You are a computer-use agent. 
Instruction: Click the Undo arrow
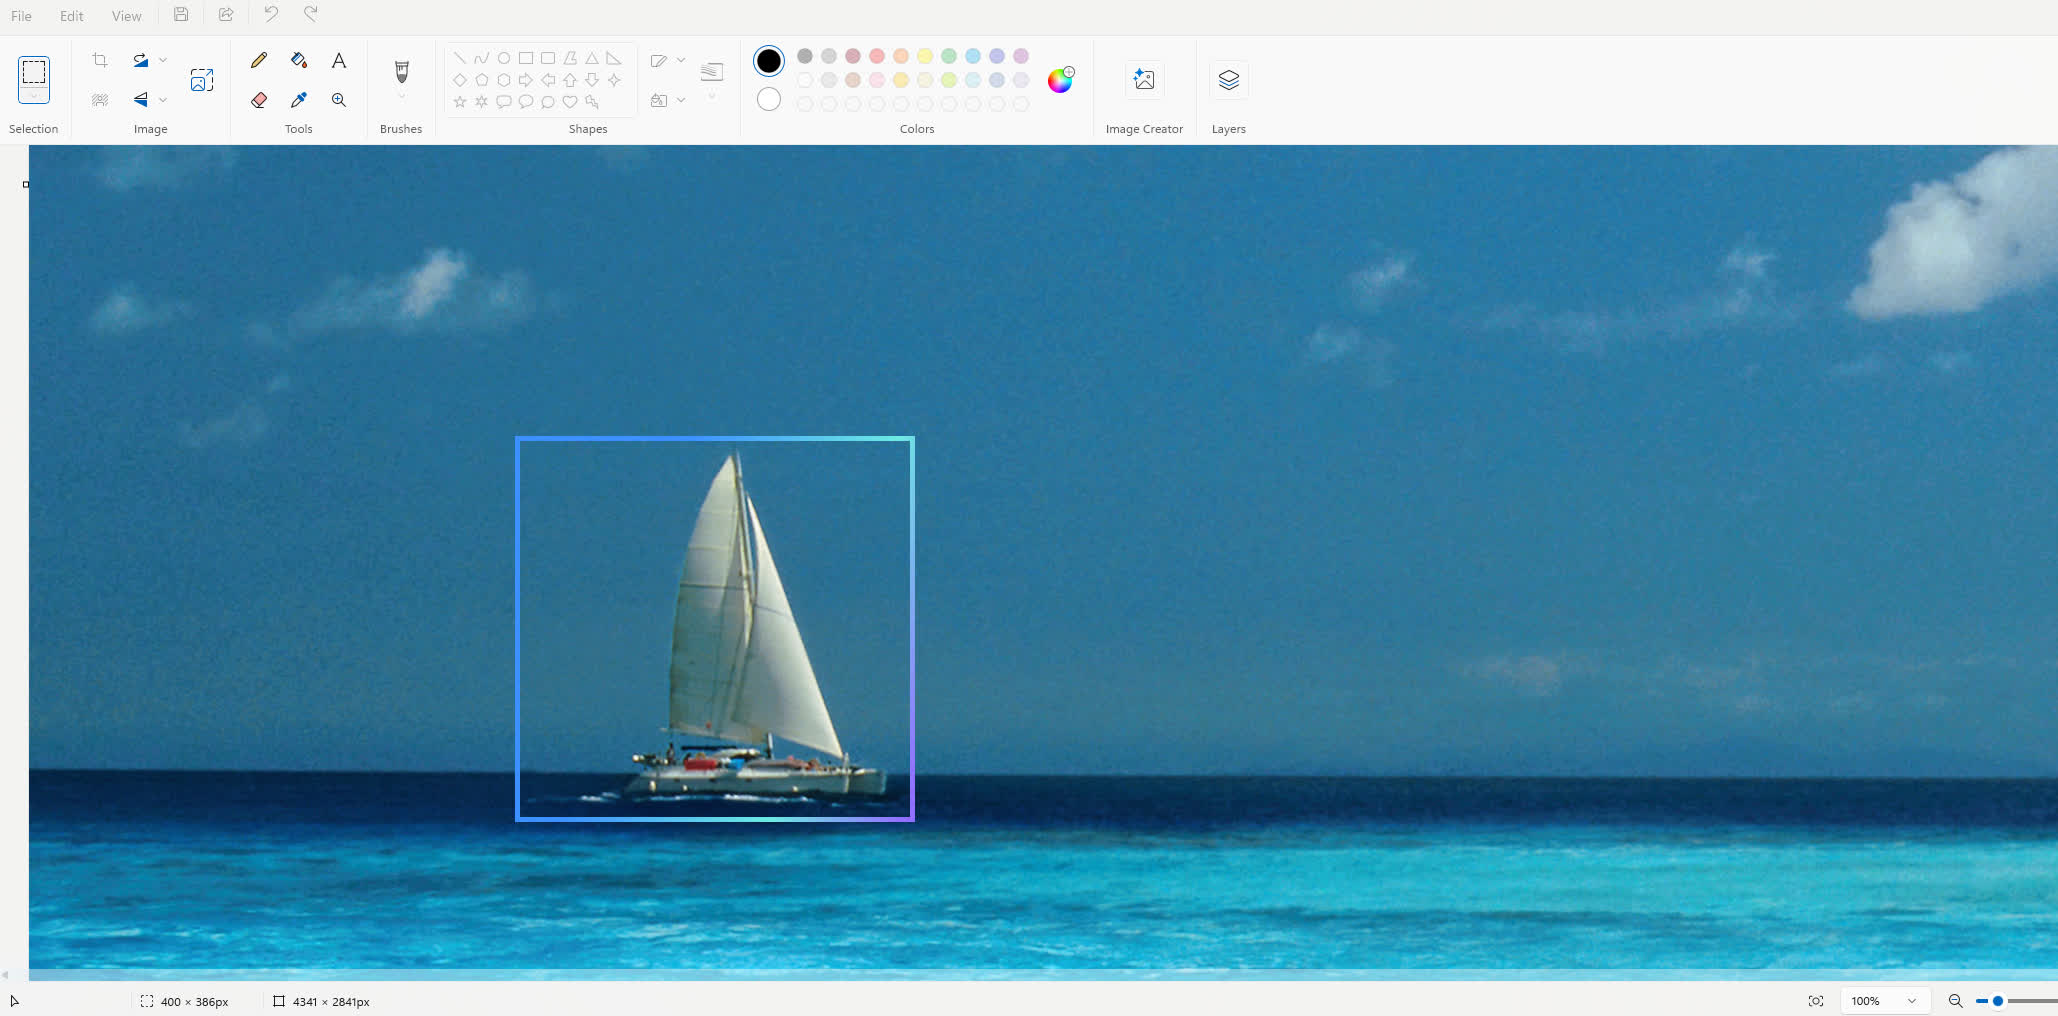[x=271, y=14]
